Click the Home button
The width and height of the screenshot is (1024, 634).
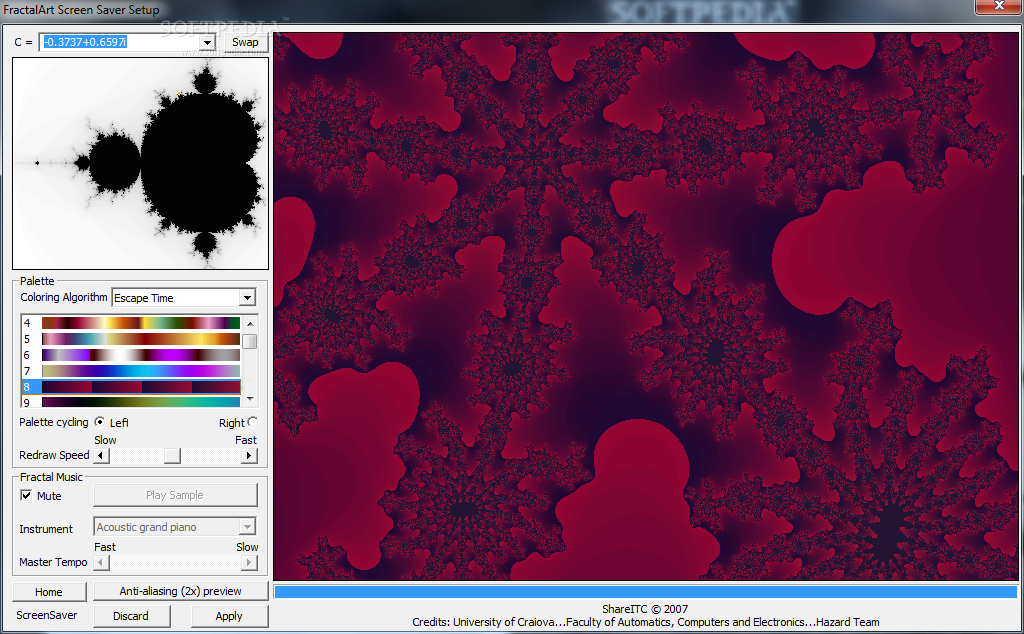click(49, 592)
